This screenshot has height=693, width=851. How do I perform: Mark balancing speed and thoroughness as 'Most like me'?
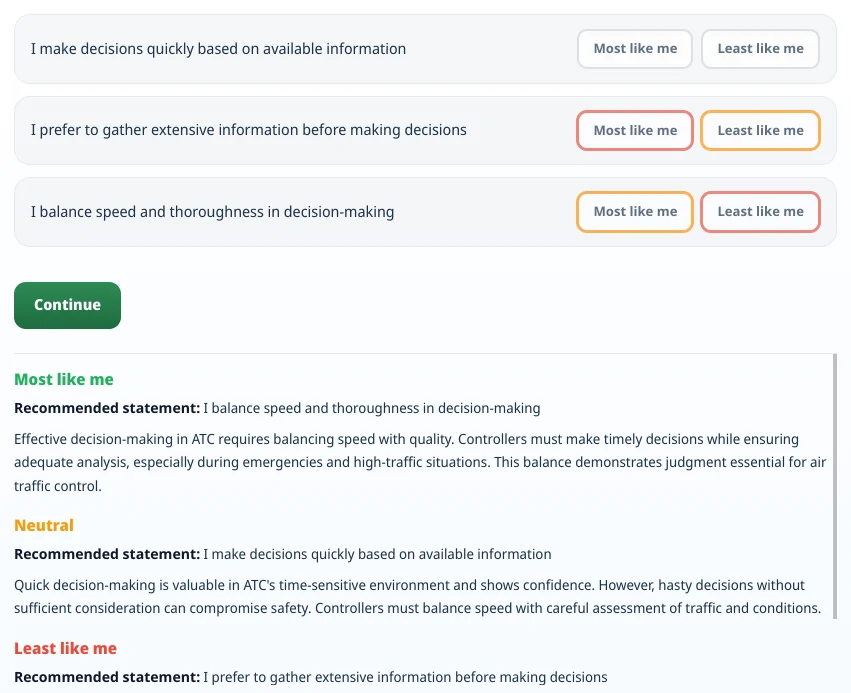click(634, 212)
